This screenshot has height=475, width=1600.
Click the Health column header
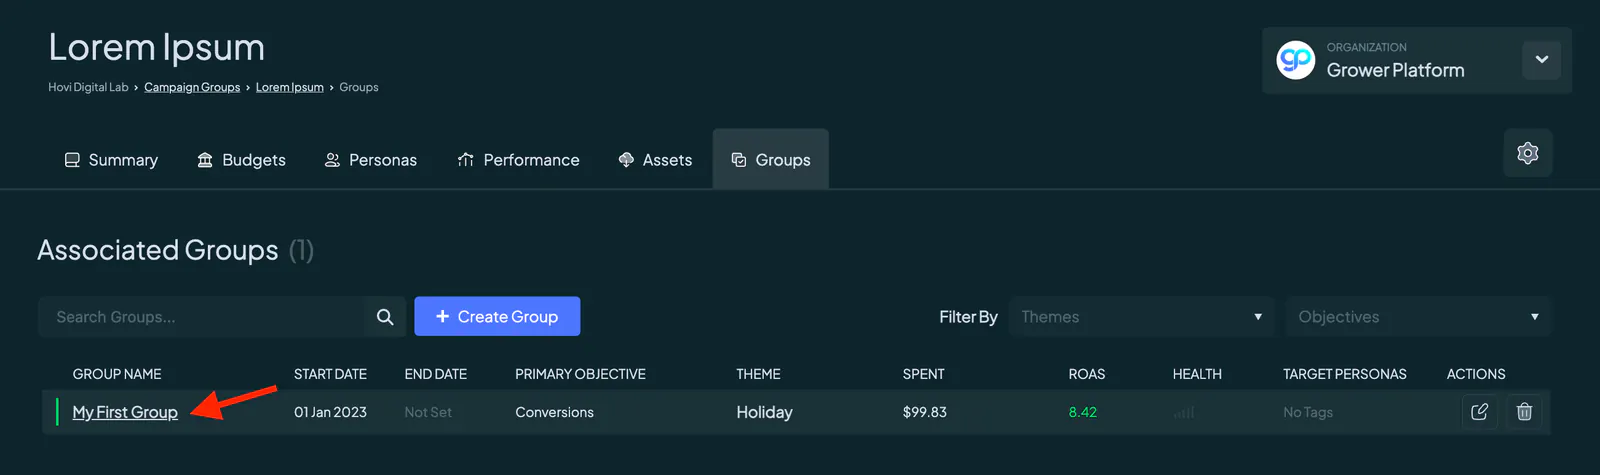(x=1197, y=374)
